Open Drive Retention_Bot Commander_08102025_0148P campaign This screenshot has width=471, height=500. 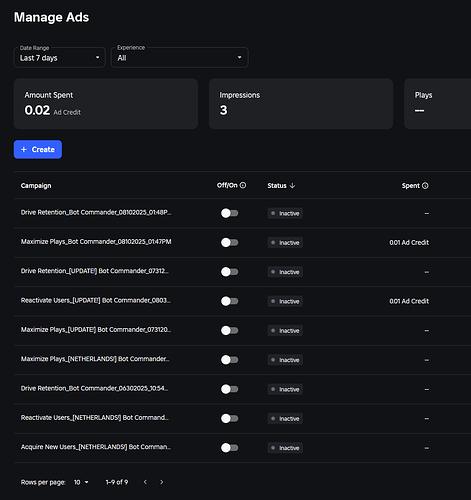(96, 212)
